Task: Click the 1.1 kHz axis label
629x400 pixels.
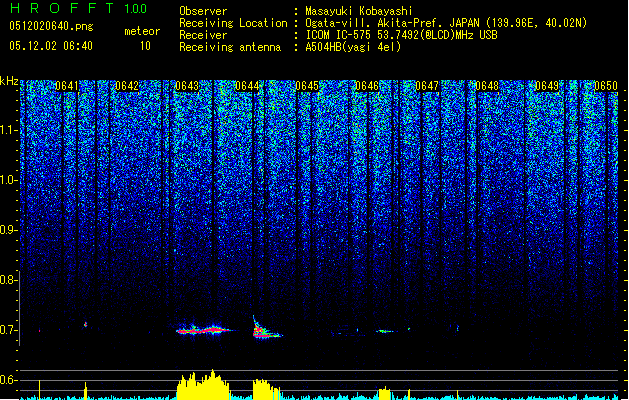Action: pos(8,130)
